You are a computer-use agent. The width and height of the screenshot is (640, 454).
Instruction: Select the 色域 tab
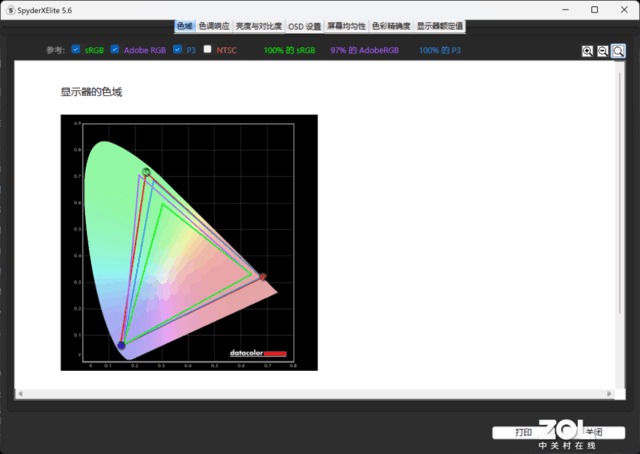tap(184, 26)
